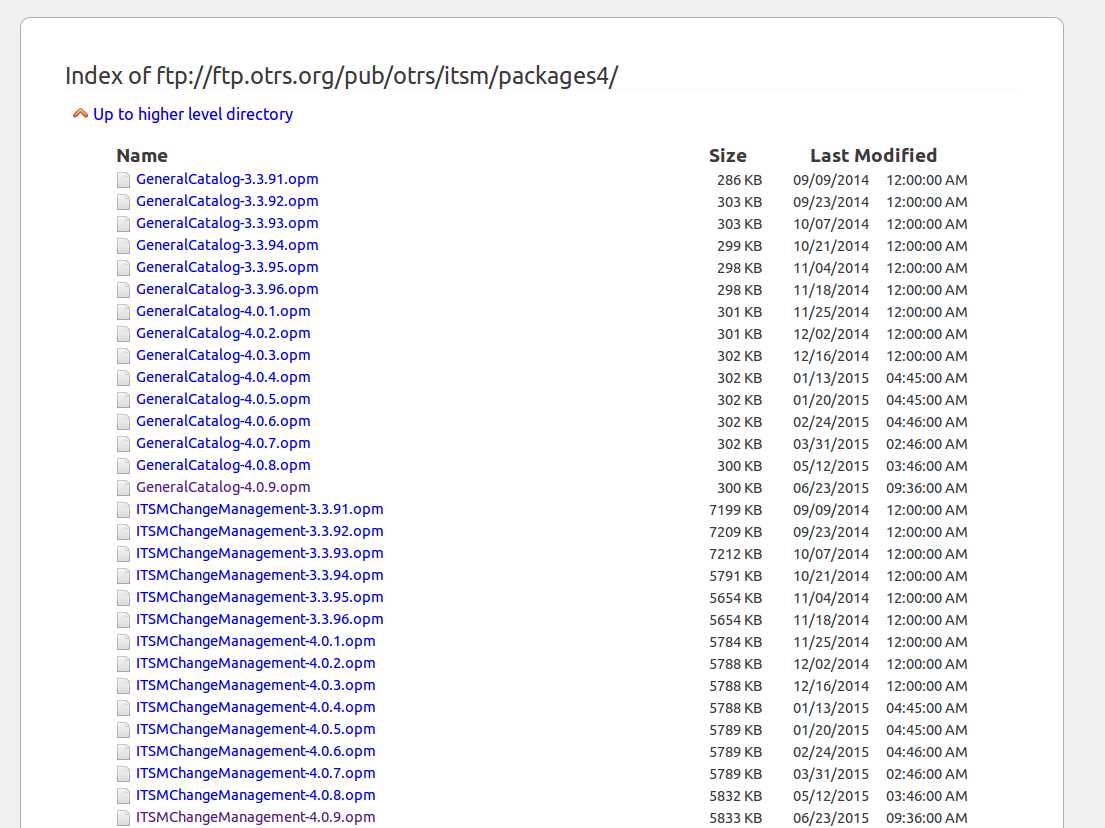Open GeneralCatalog-4.0.1.opm link

click(x=223, y=311)
